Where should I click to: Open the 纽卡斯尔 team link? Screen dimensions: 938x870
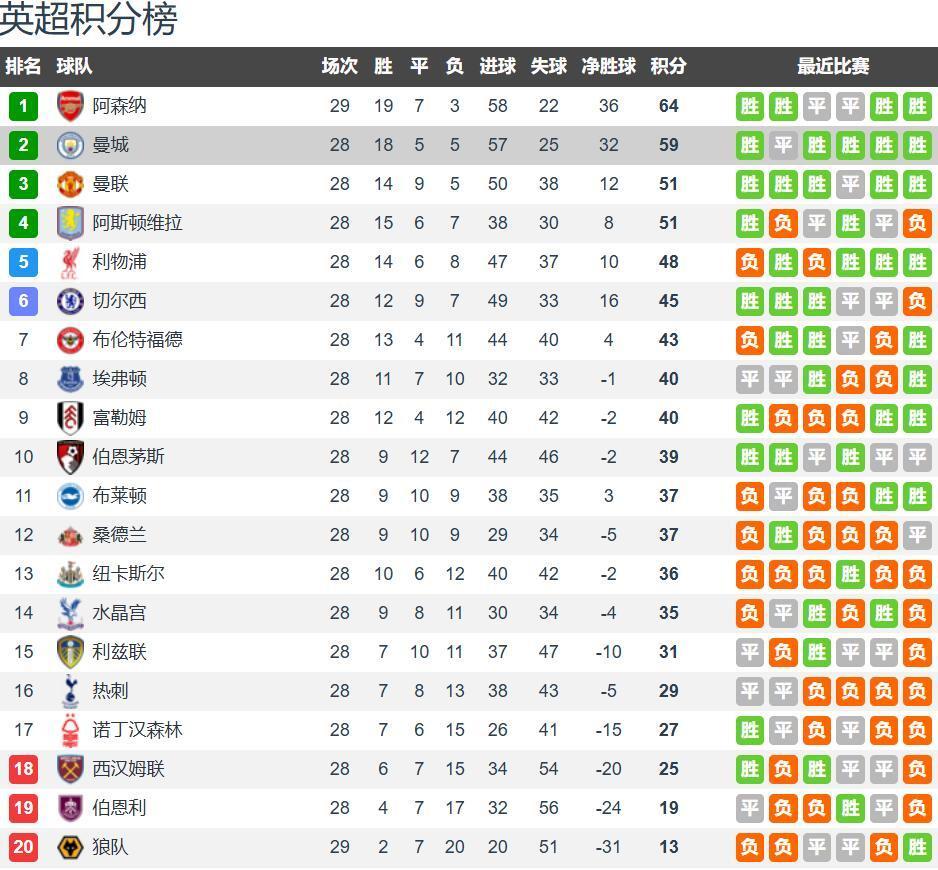pos(128,574)
